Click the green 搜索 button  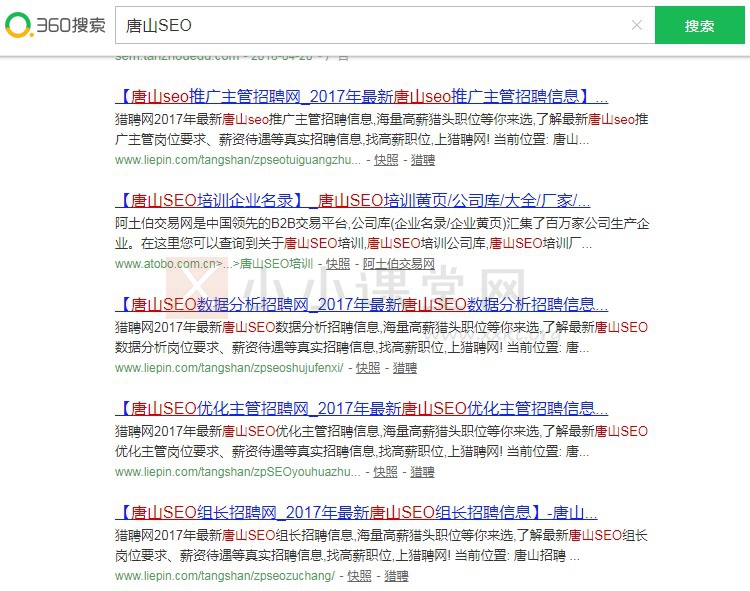pyautogui.click(x=699, y=25)
